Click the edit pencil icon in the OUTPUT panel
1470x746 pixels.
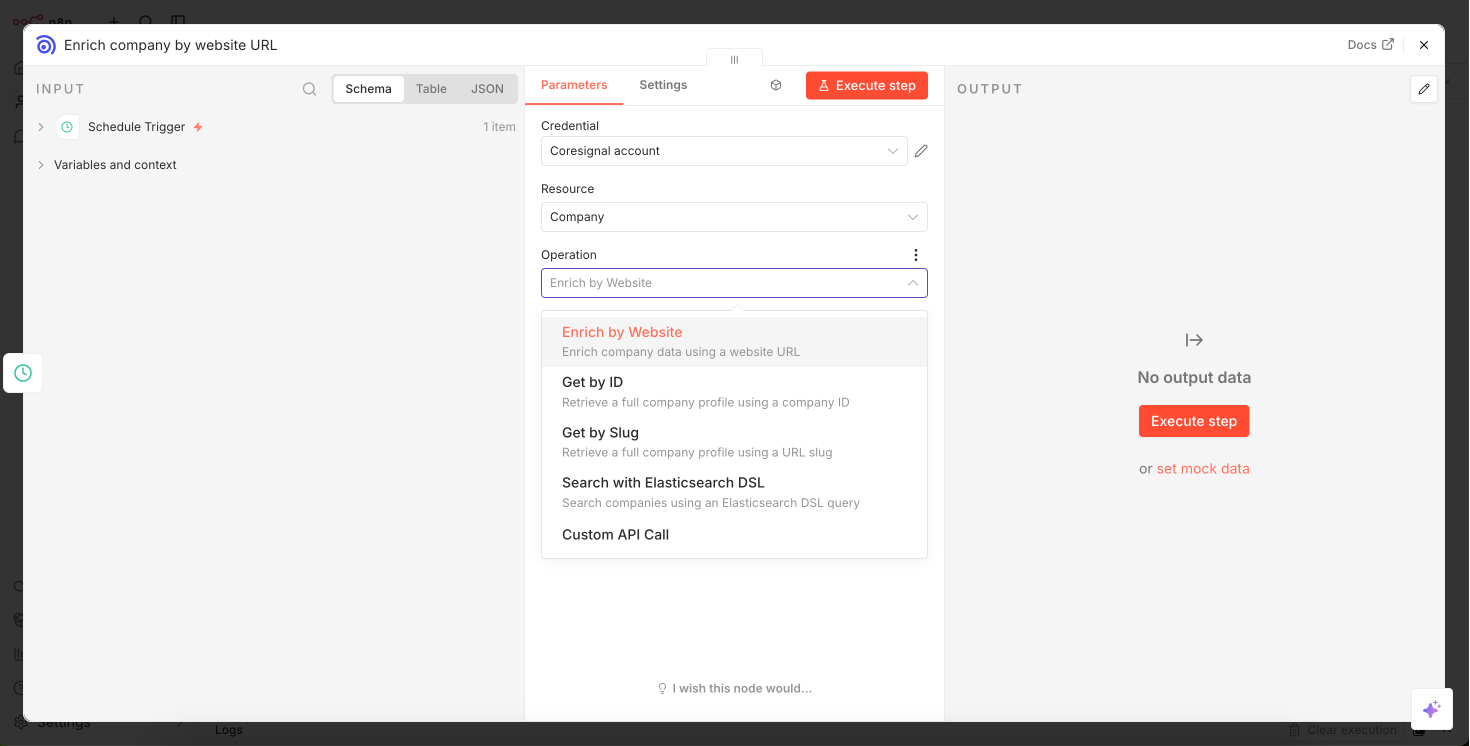pos(1424,88)
